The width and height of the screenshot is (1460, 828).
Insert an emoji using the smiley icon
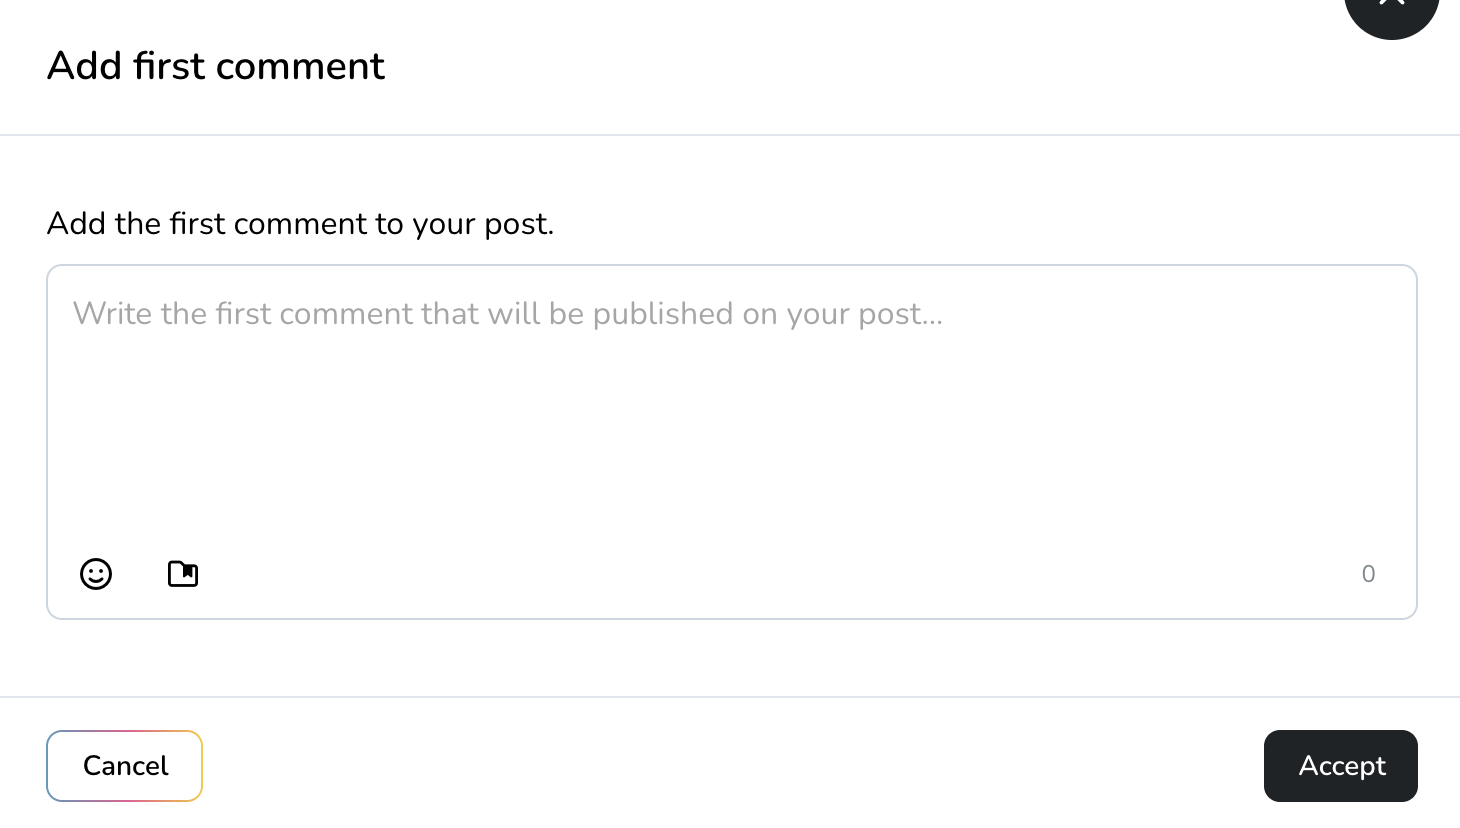pyautogui.click(x=96, y=574)
